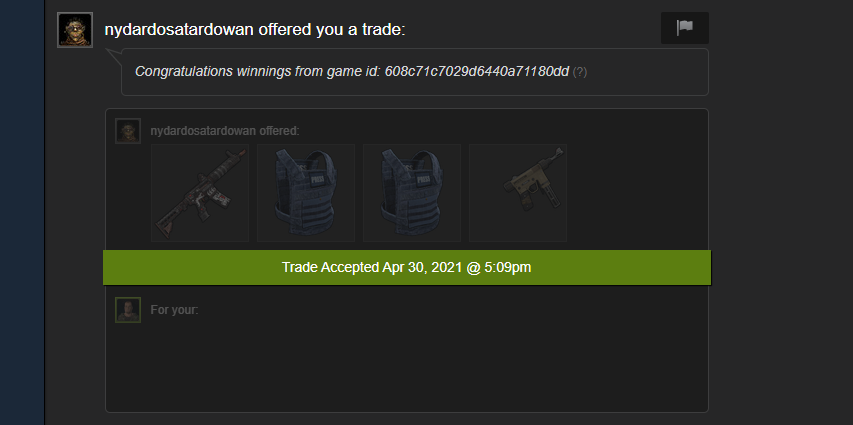The width and height of the screenshot is (853, 425).
Task: Open nydardosatardowan name in trade header
Action: [179, 29]
